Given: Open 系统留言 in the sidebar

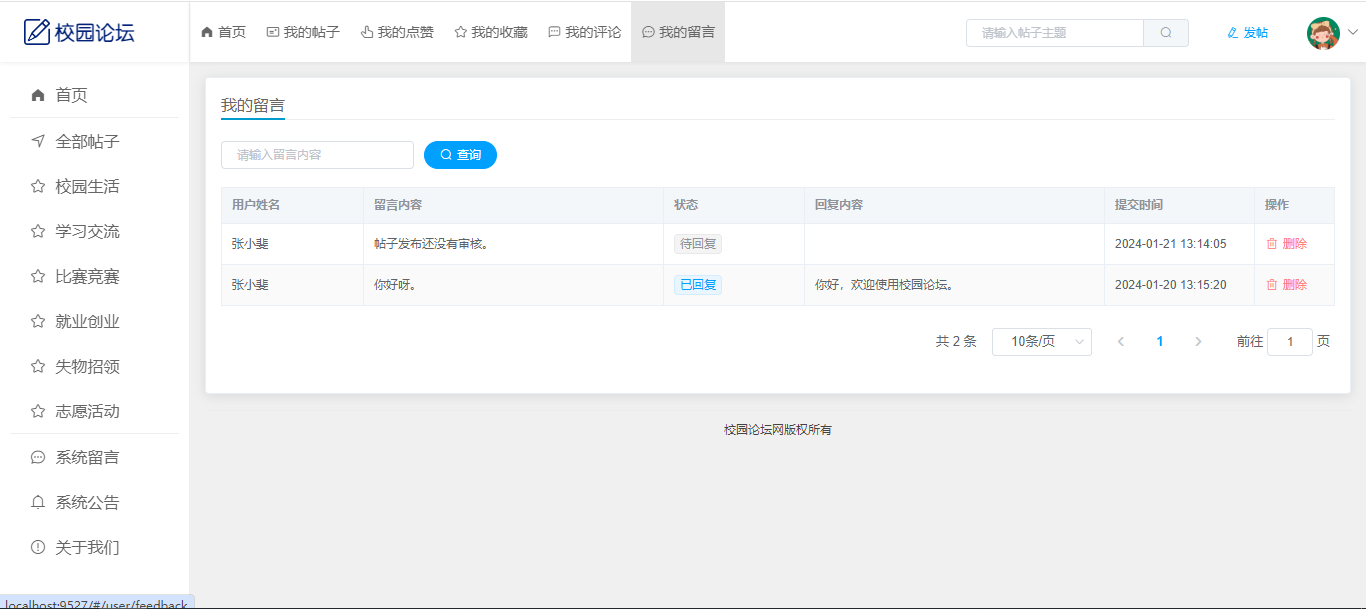Looking at the screenshot, I should [x=87, y=457].
